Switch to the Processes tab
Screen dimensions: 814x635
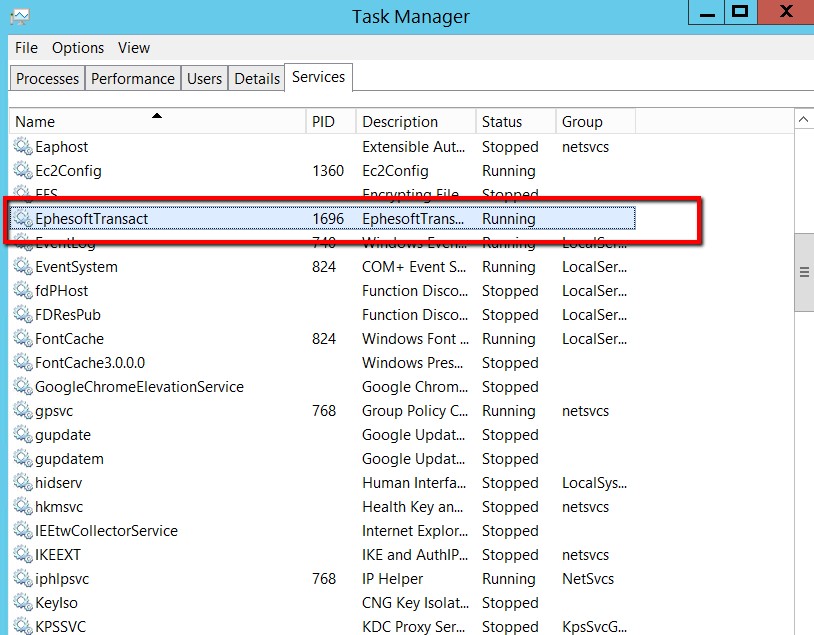[x=47, y=78]
